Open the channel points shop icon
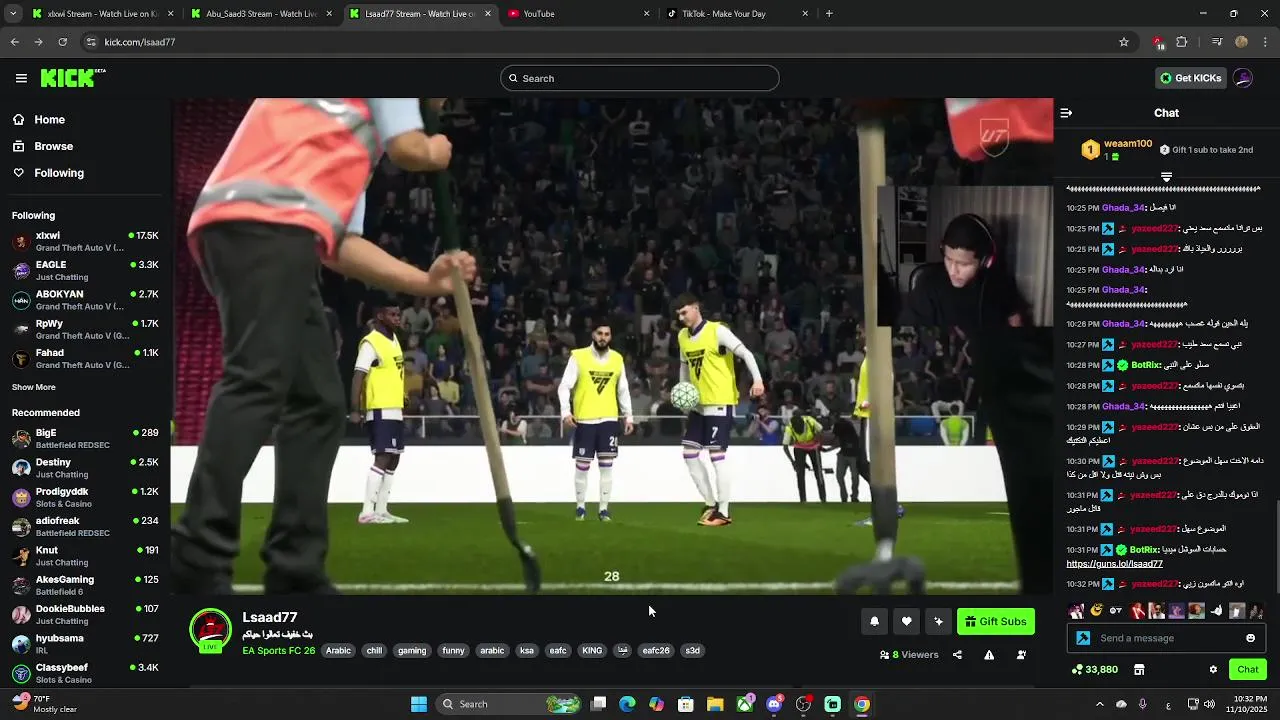 coord(1138,669)
